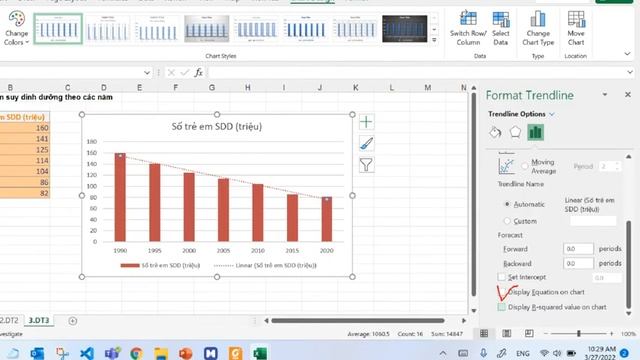Switch to Page Layout view

click(507, 333)
